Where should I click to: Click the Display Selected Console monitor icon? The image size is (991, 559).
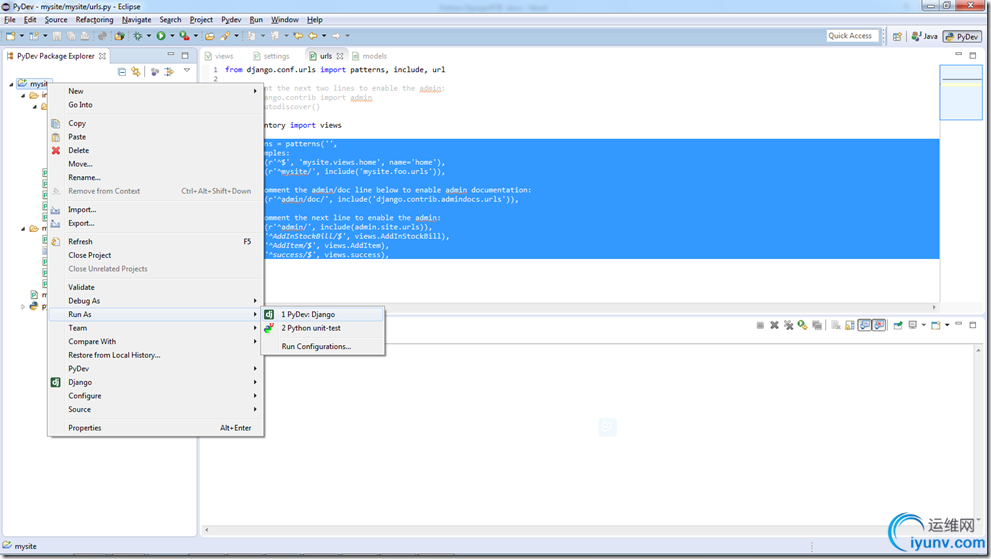pos(913,324)
